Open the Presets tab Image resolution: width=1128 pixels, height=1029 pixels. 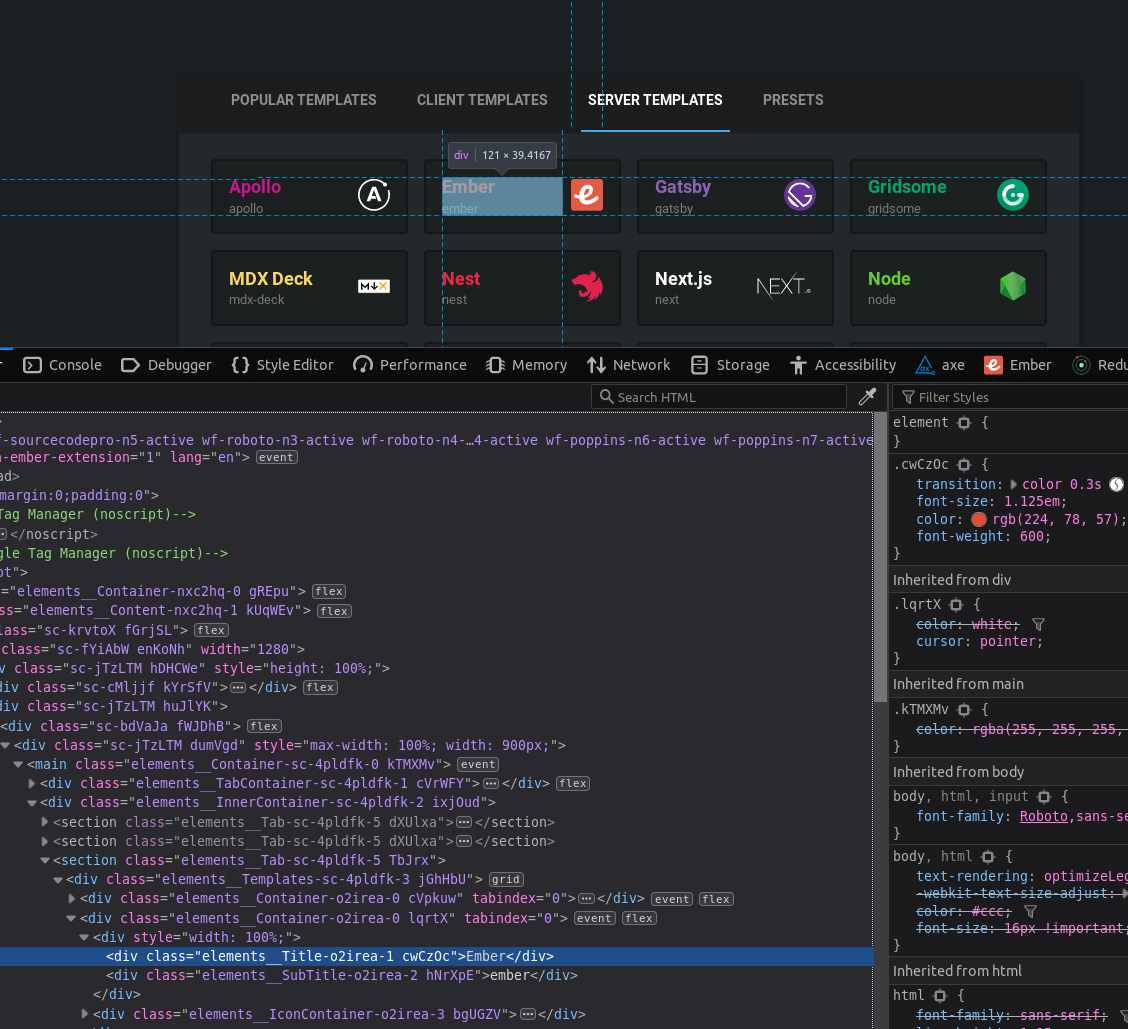tap(793, 100)
